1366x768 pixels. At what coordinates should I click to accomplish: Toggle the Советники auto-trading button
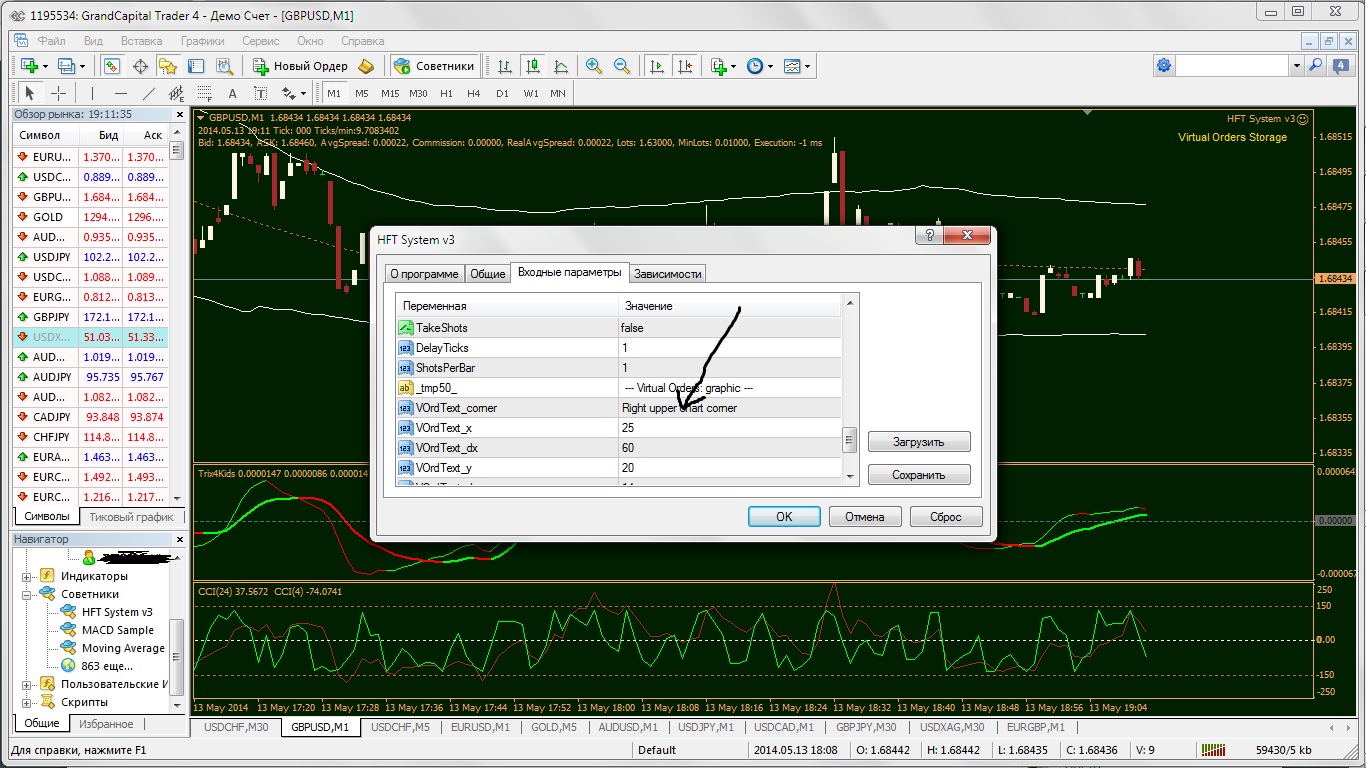(x=434, y=66)
